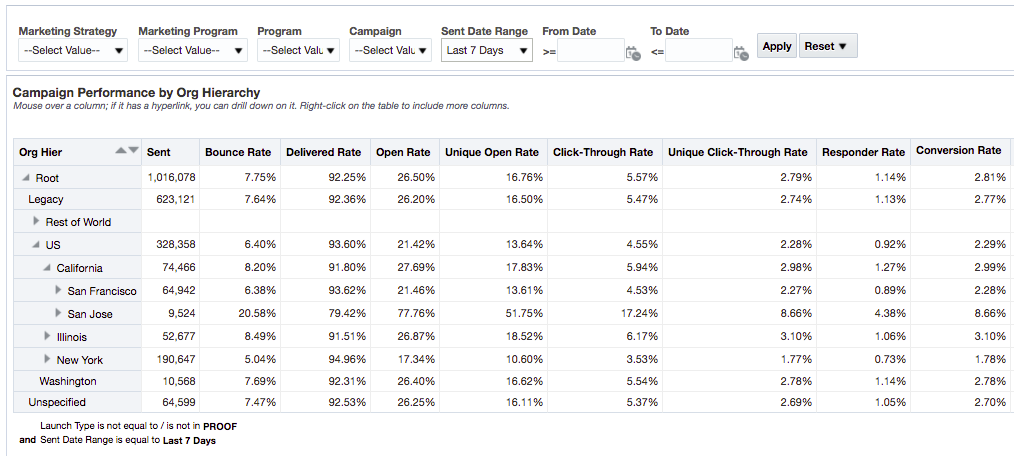The image size is (1014, 456).
Task: Open the Marketing Strategy dropdown
Action: (x=73, y=50)
